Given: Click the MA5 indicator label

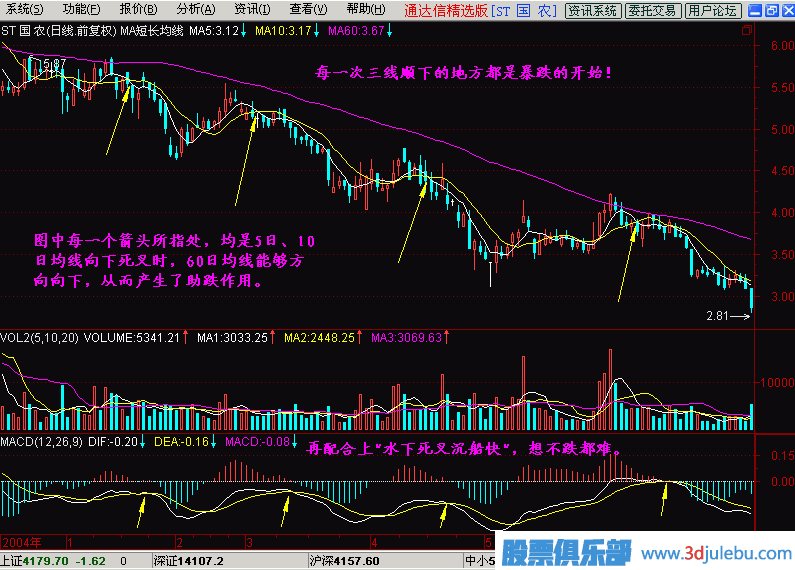Looking at the screenshot, I should click(x=214, y=31).
